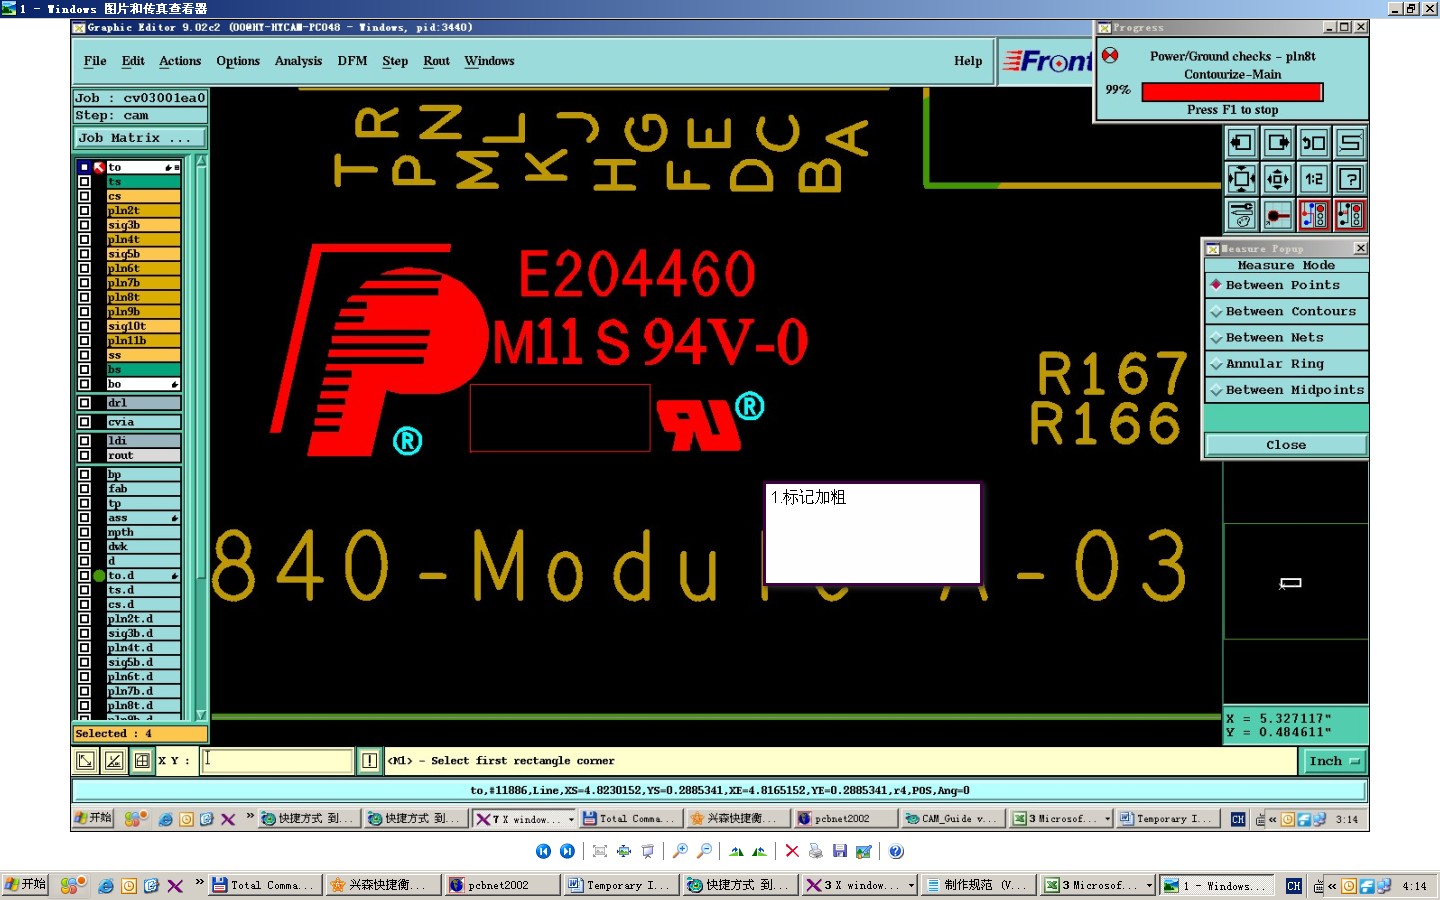Expand the outer taskbar quick launch chevron
This screenshot has width=1440, height=900.
point(199,882)
